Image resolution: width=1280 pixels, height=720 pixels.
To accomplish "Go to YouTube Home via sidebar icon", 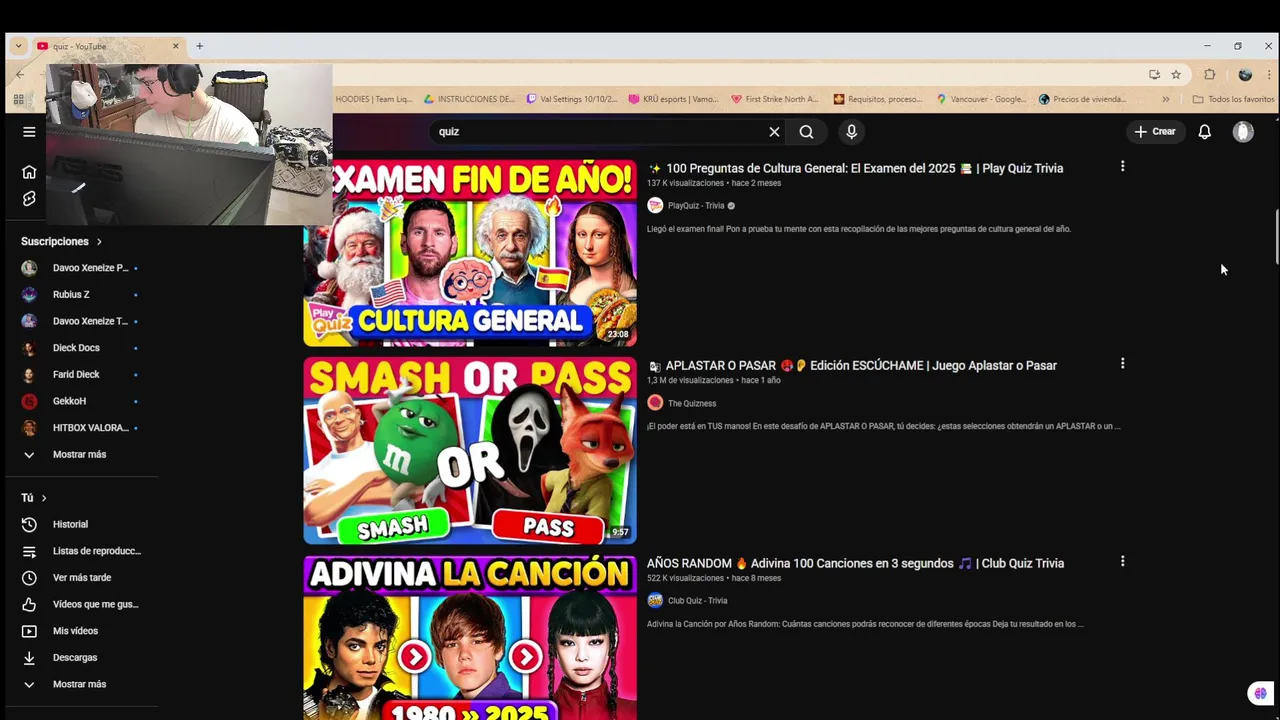I will tap(29, 172).
